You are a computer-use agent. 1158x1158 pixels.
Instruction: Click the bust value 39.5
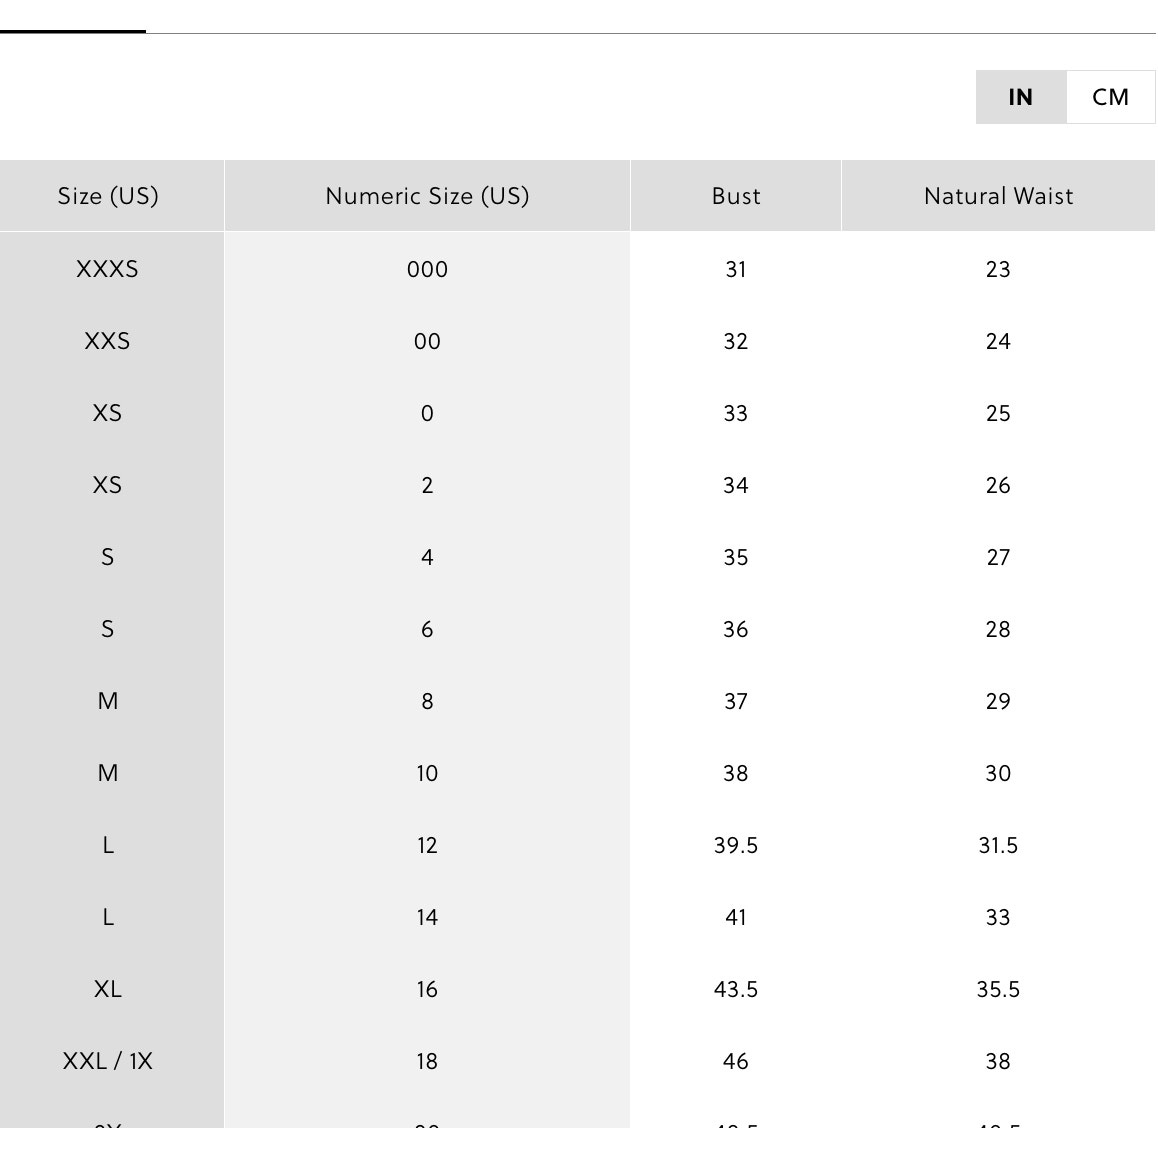(x=736, y=845)
